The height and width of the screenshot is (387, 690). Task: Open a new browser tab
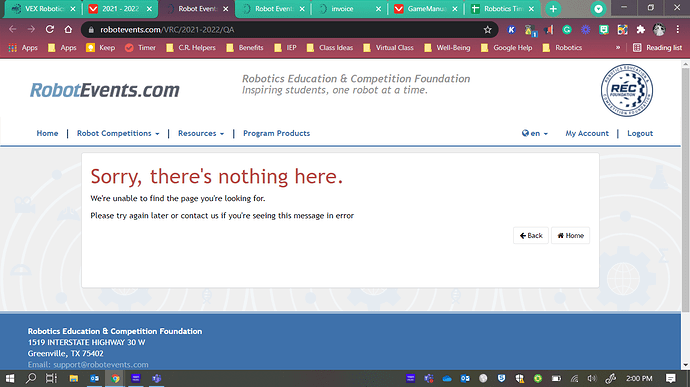coord(553,9)
